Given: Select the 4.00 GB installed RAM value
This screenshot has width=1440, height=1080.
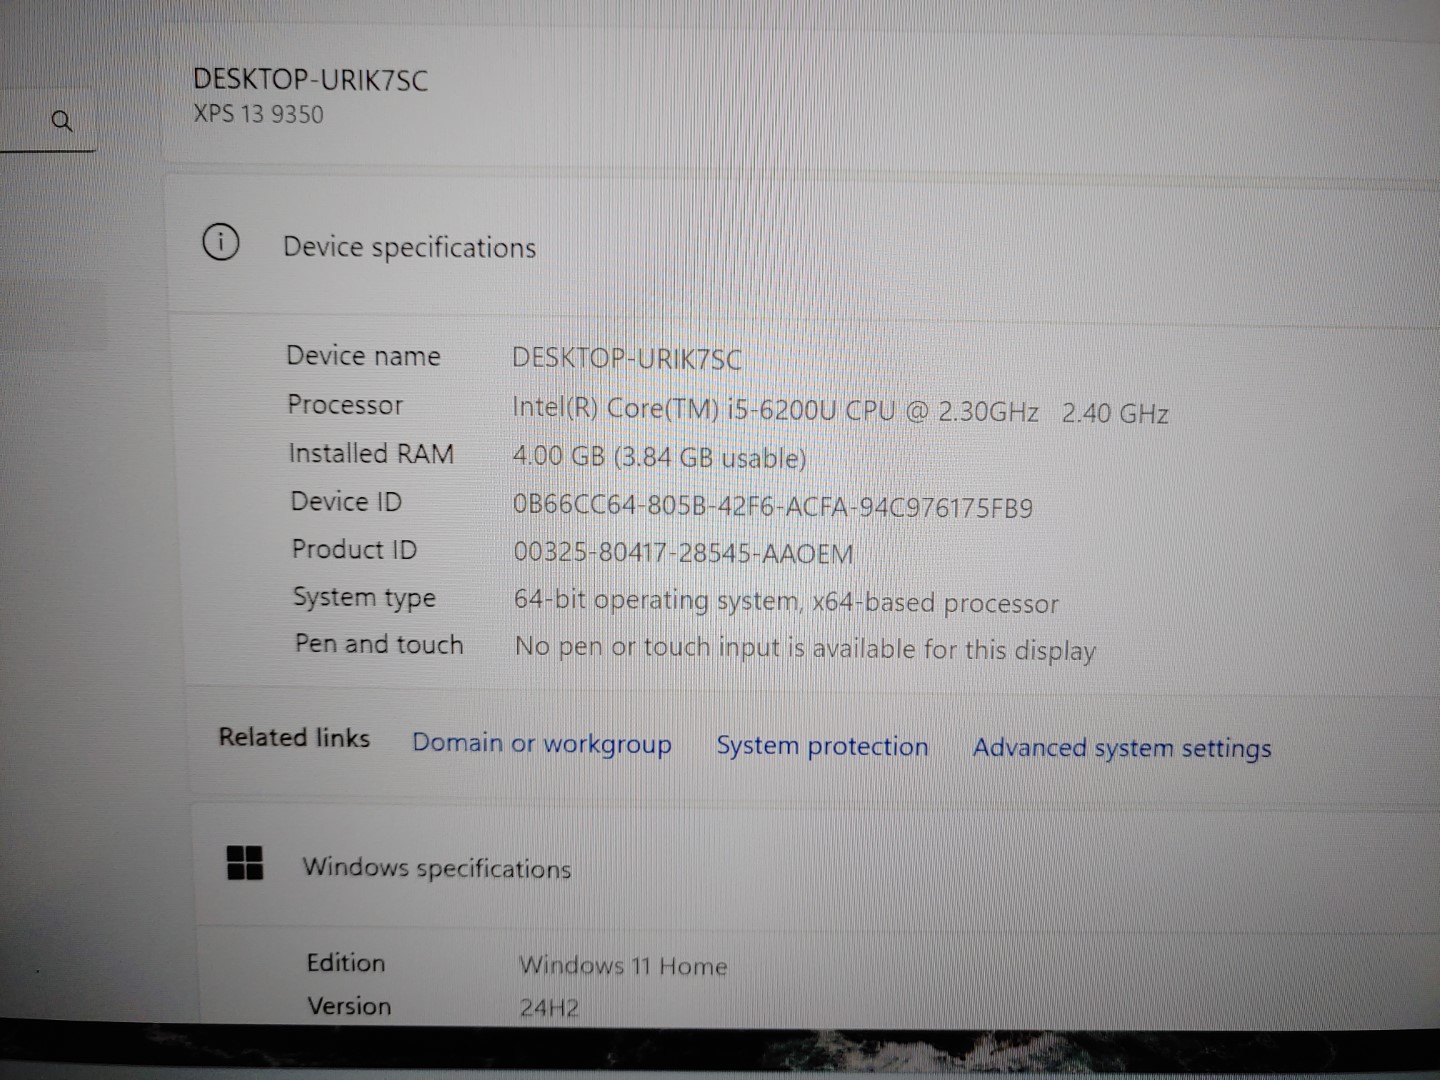Looking at the screenshot, I should (659, 457).
